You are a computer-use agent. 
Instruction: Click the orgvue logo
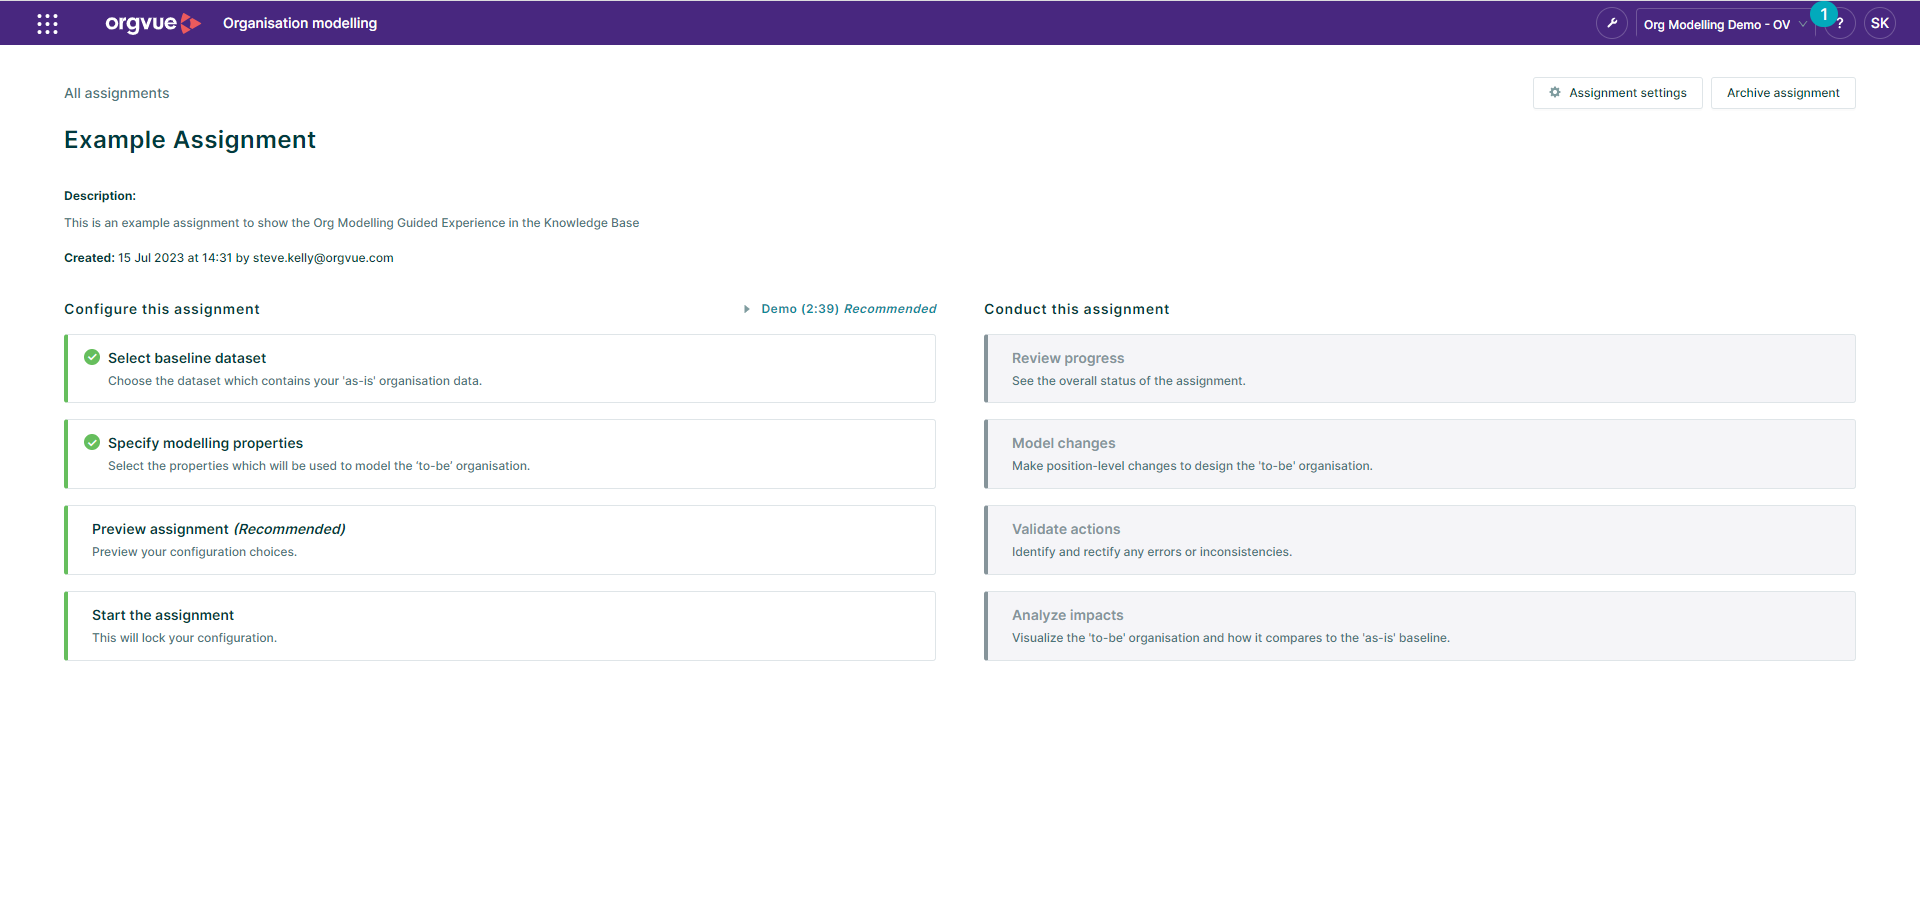[x=153, y=23]
